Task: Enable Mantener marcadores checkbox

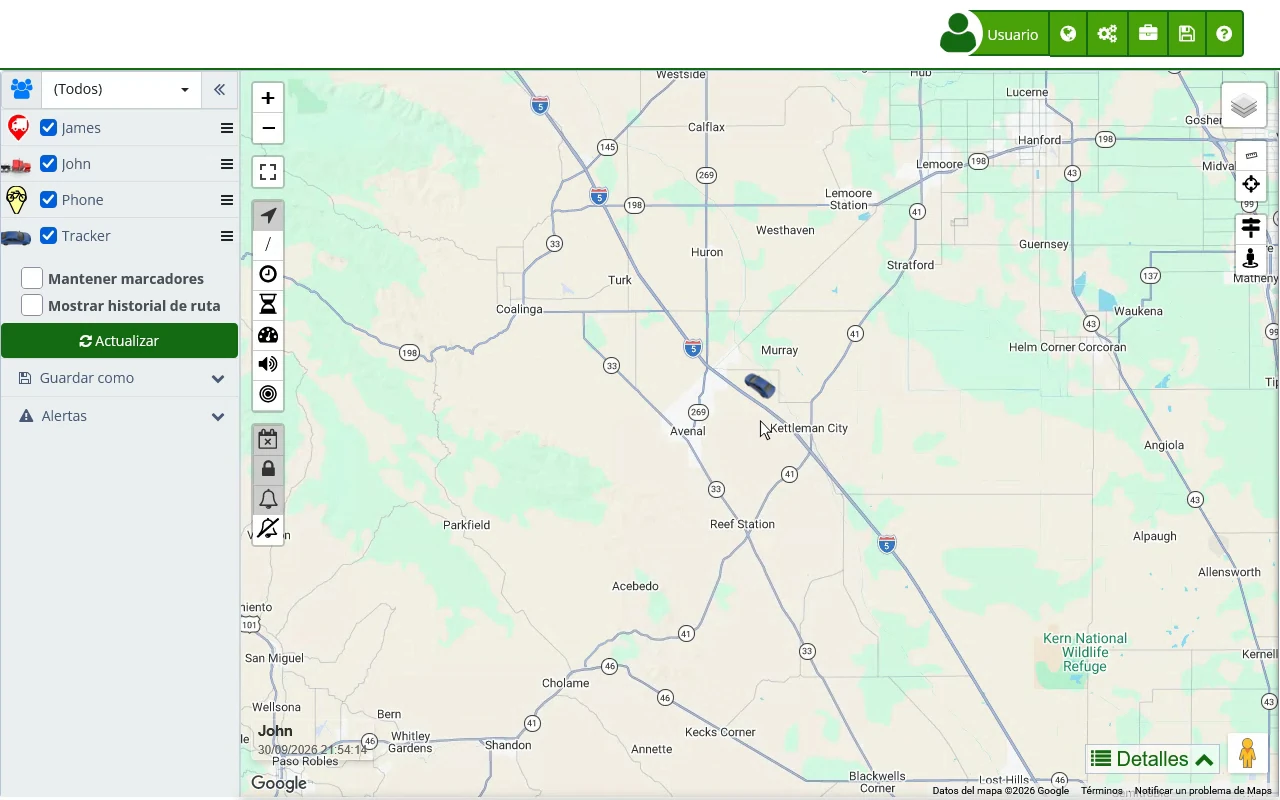Action: [x=32, y=278]
